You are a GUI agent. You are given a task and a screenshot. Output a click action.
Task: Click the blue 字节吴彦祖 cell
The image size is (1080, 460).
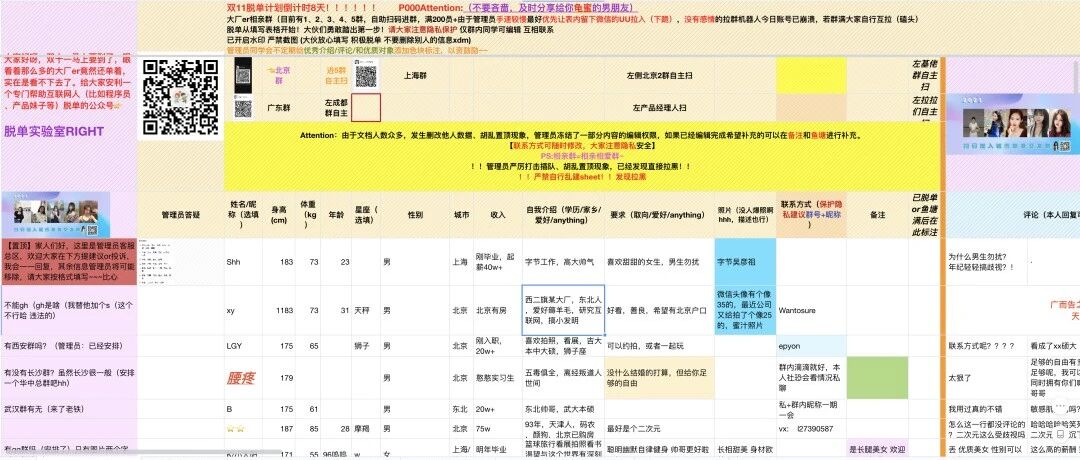point(745,262)
